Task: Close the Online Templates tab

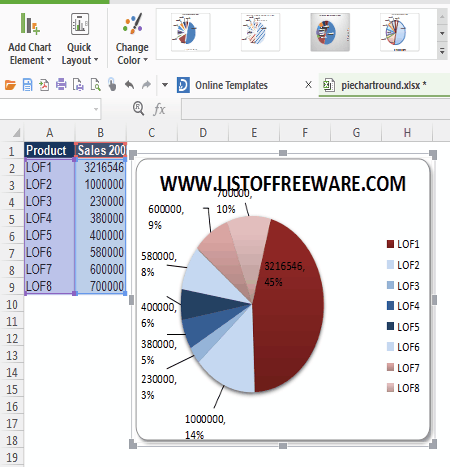Action: point(309,85)
